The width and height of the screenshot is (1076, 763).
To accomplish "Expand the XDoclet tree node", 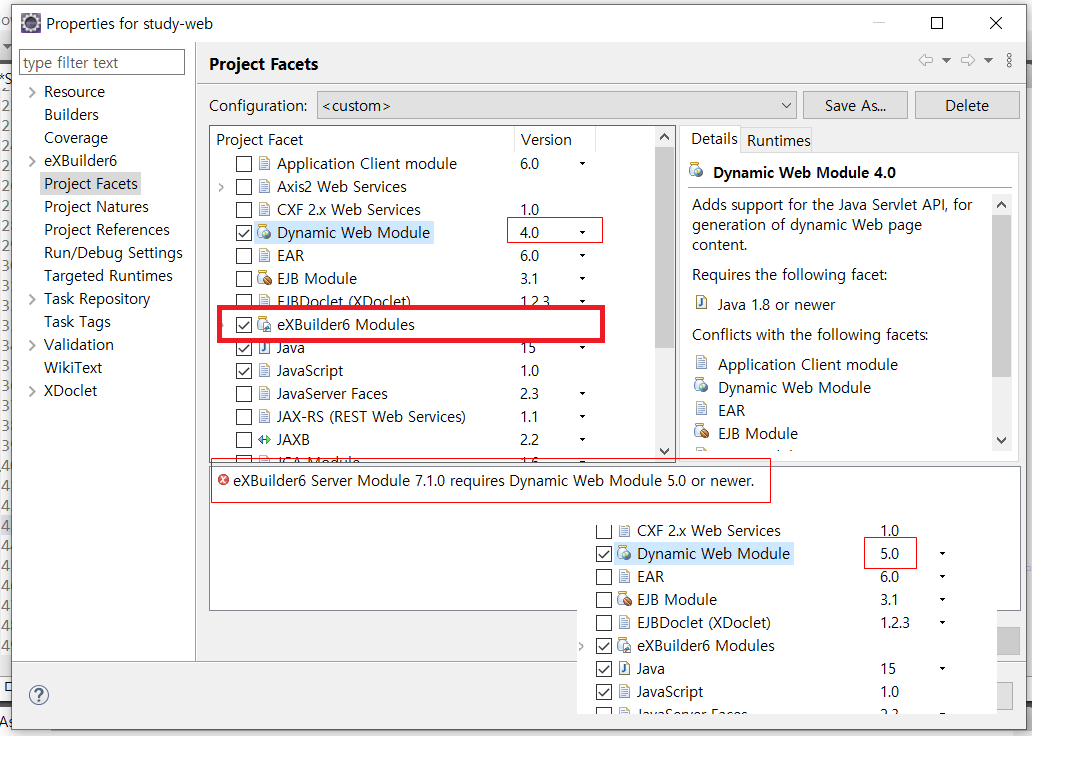I will coord(32,391).
